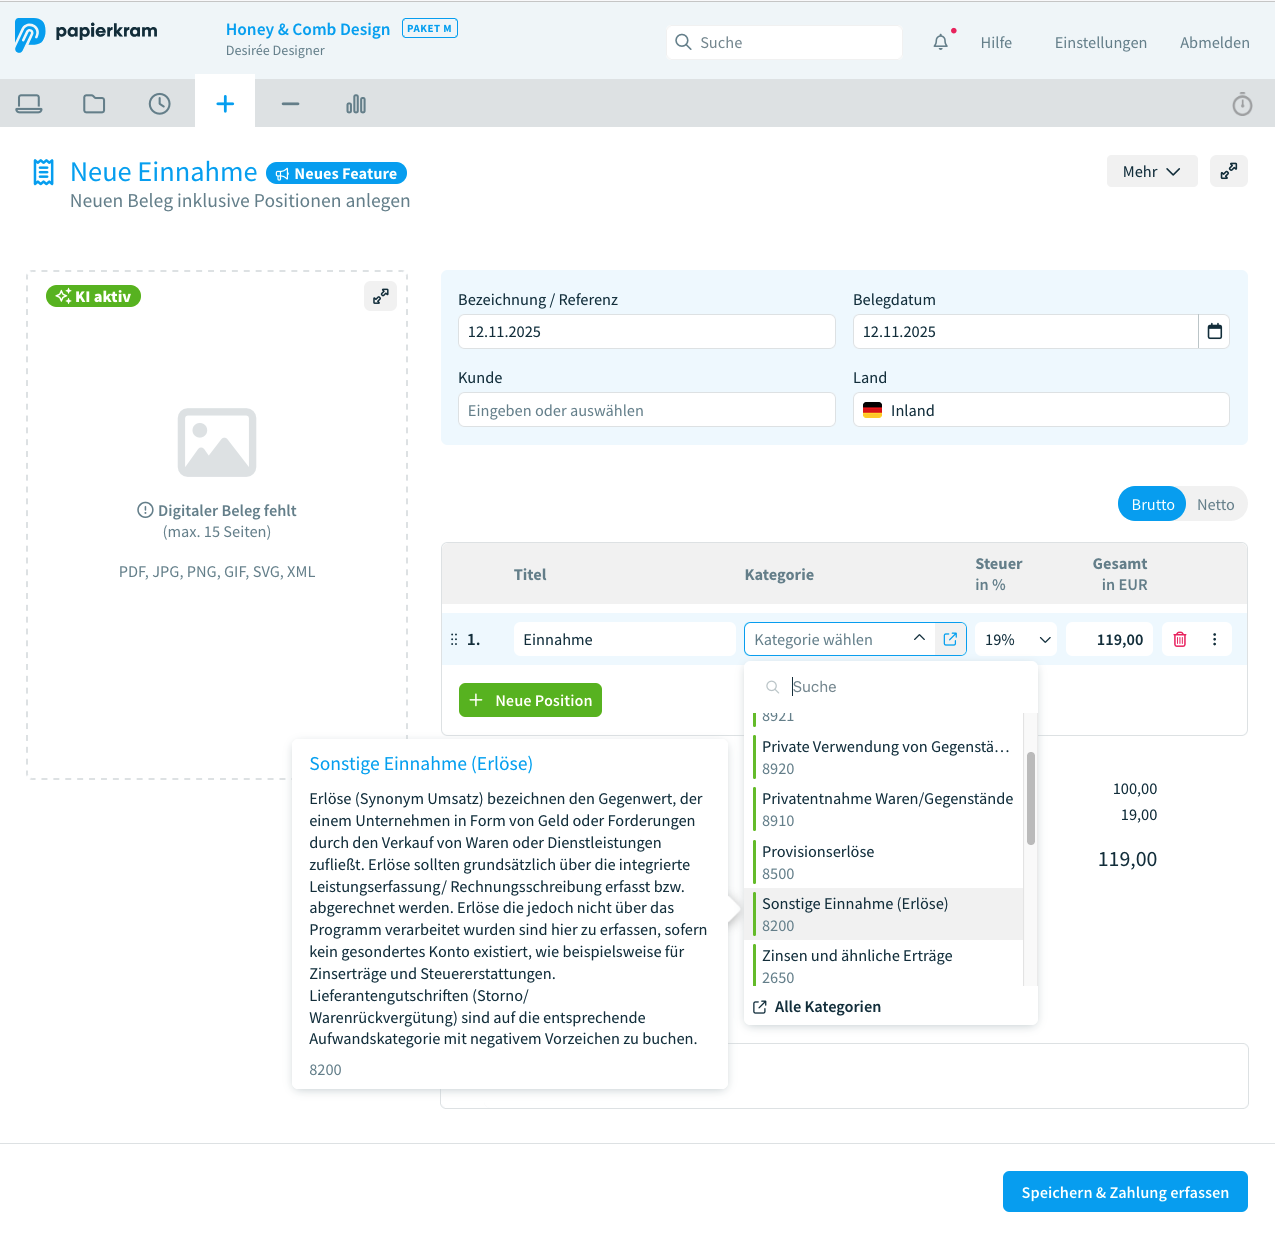The image size is (1275, 1237).
Task: Open the clock history tab
Action: coord(160,104)
